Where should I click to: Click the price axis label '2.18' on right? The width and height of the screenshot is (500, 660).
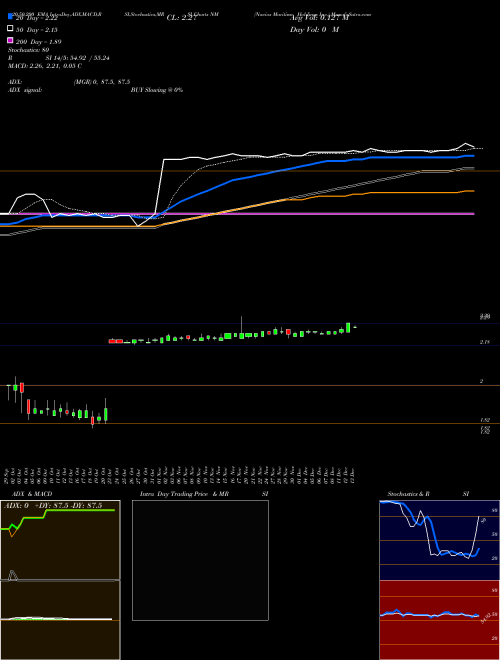pos(485,343)
